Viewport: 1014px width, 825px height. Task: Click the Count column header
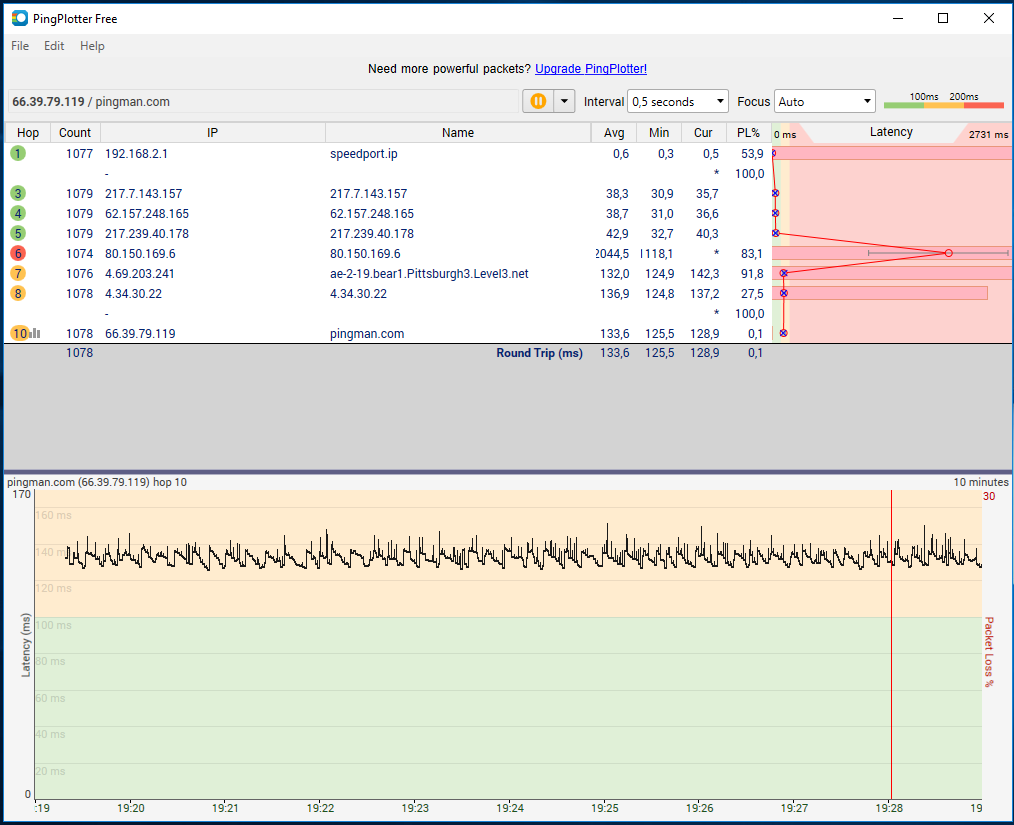pos(75,133)
